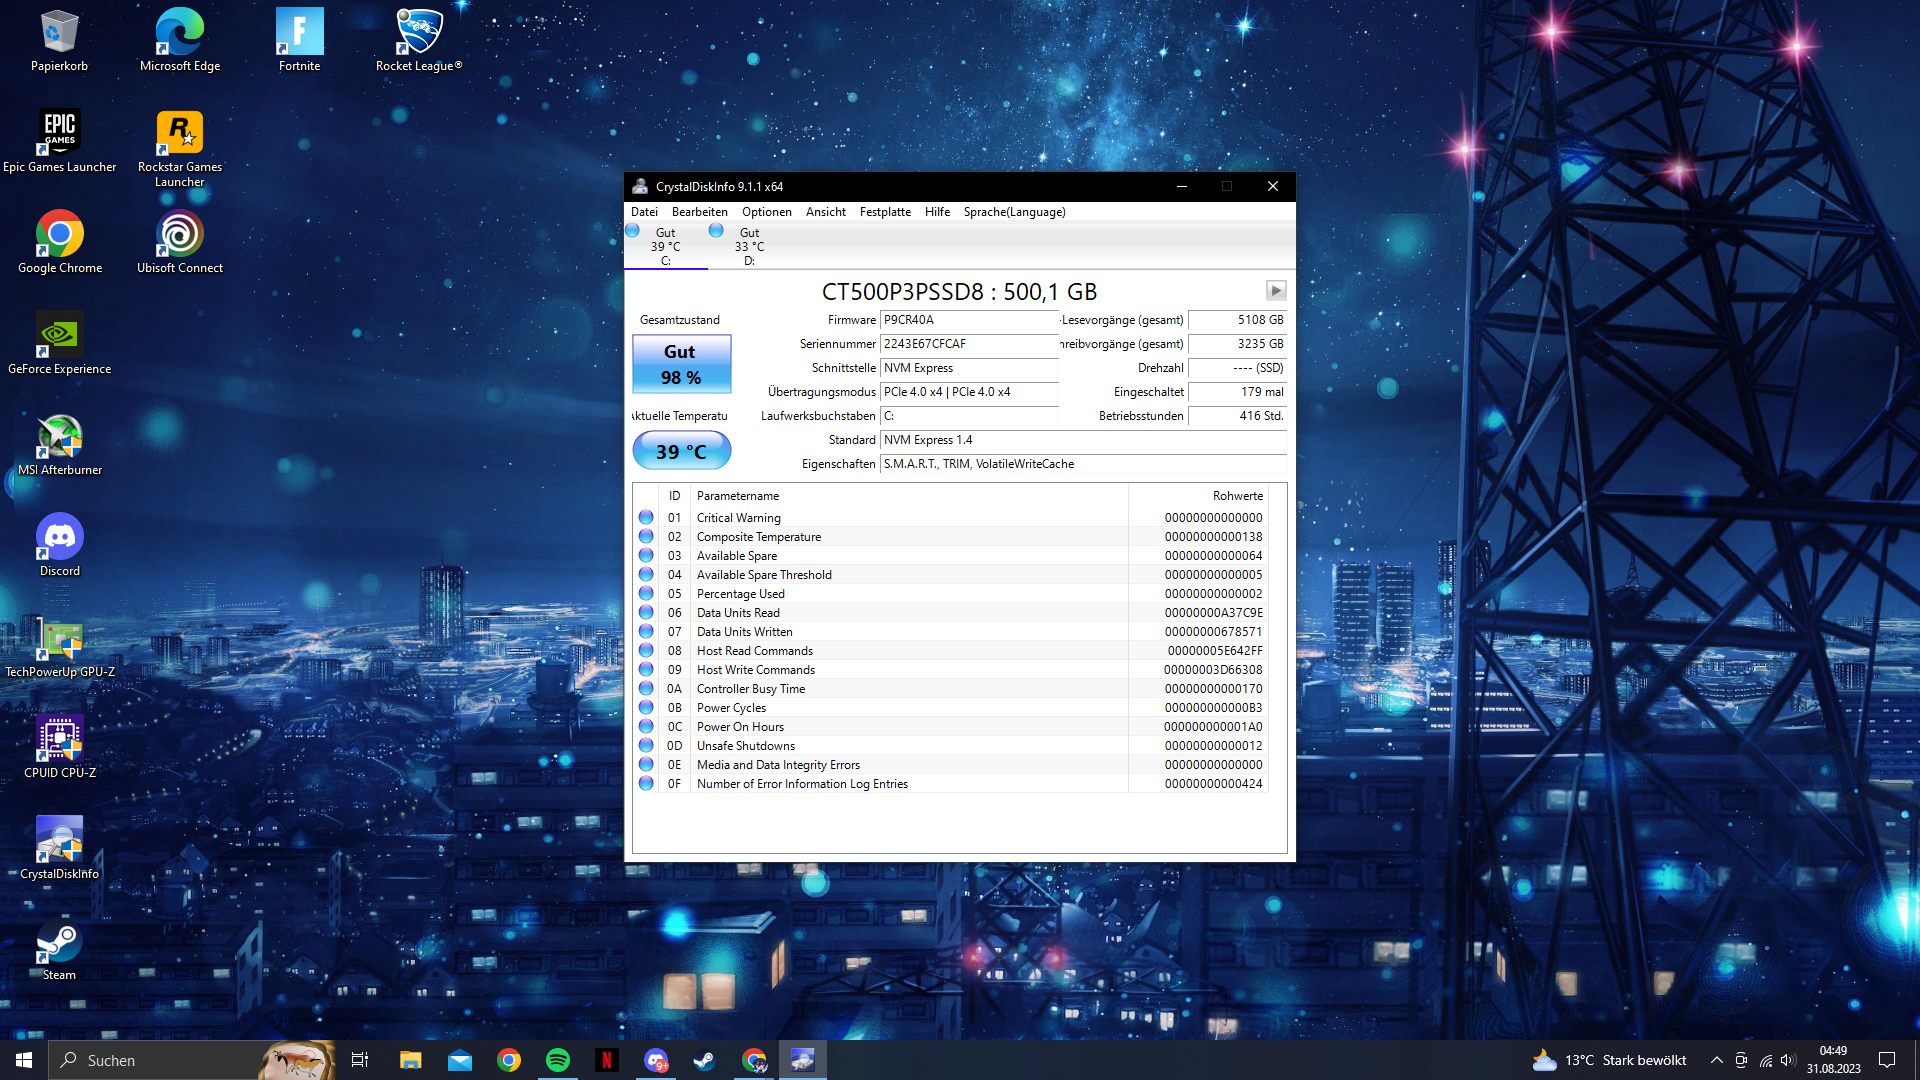Open the Ansicht menu
The image size is (1920, 1080).
coord(825,212)
